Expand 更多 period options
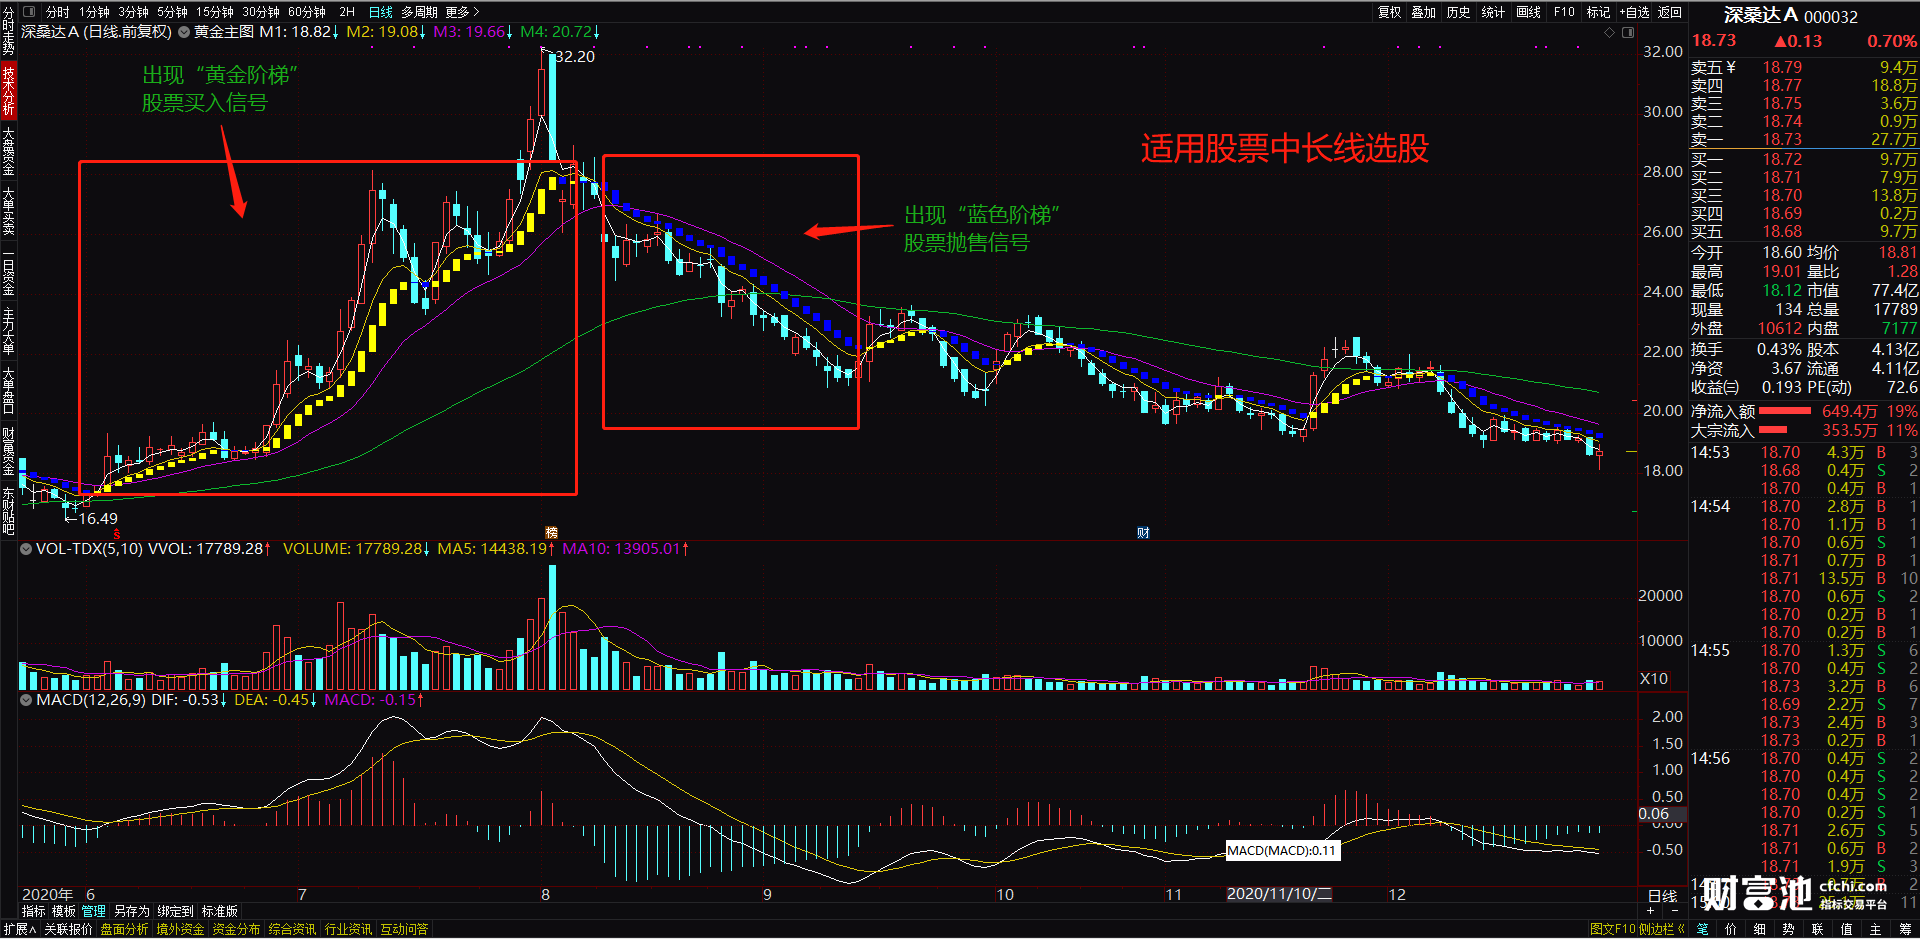Viewport: 1920px width, 940px height. click(462, 12)
